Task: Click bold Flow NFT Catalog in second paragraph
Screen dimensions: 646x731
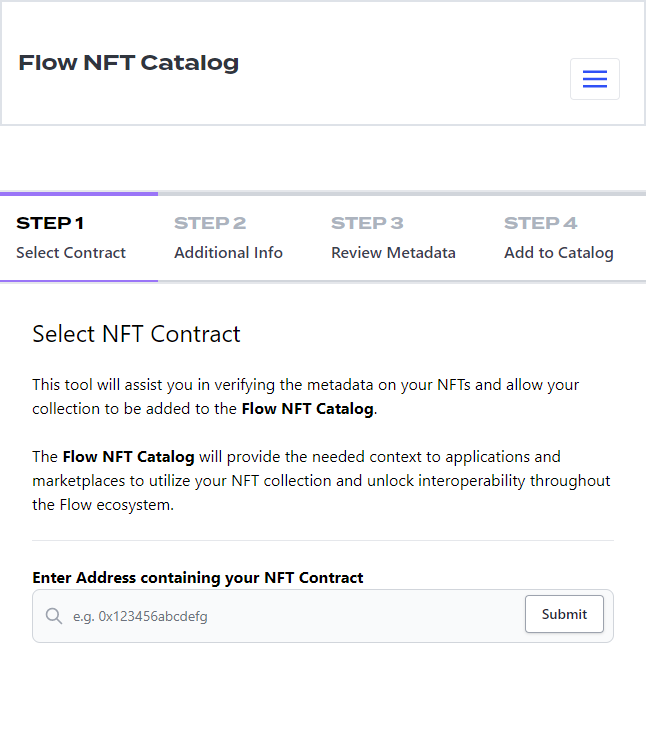Action: [128, 457]
